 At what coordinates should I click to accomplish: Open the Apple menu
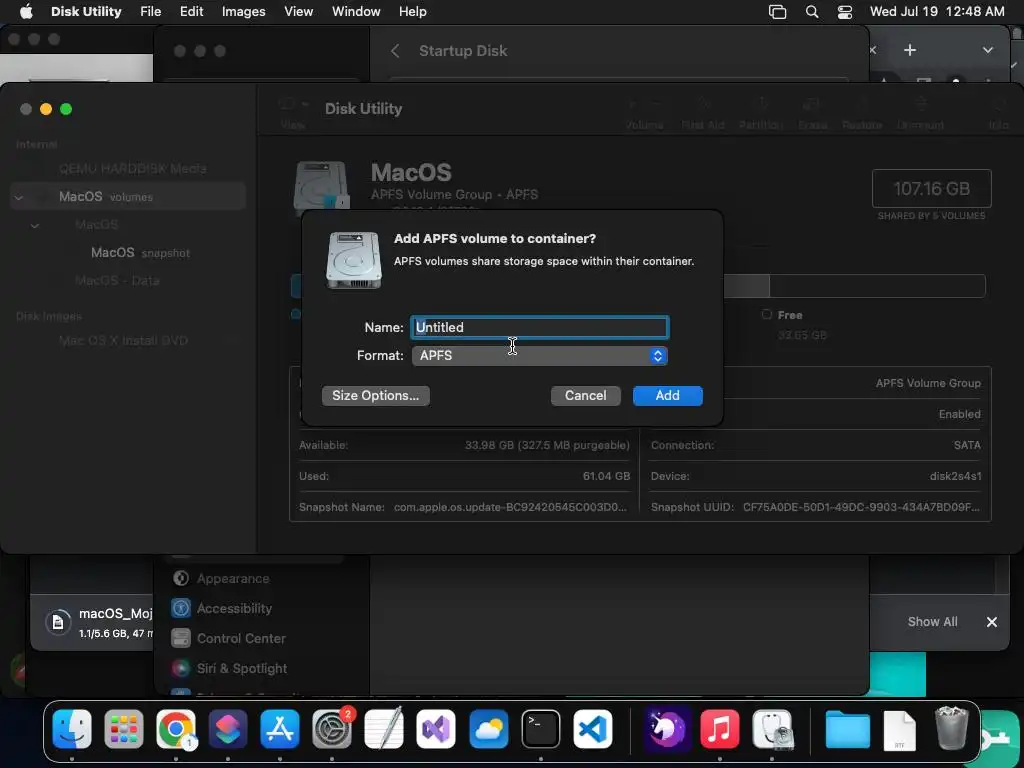tap(26, 11)
